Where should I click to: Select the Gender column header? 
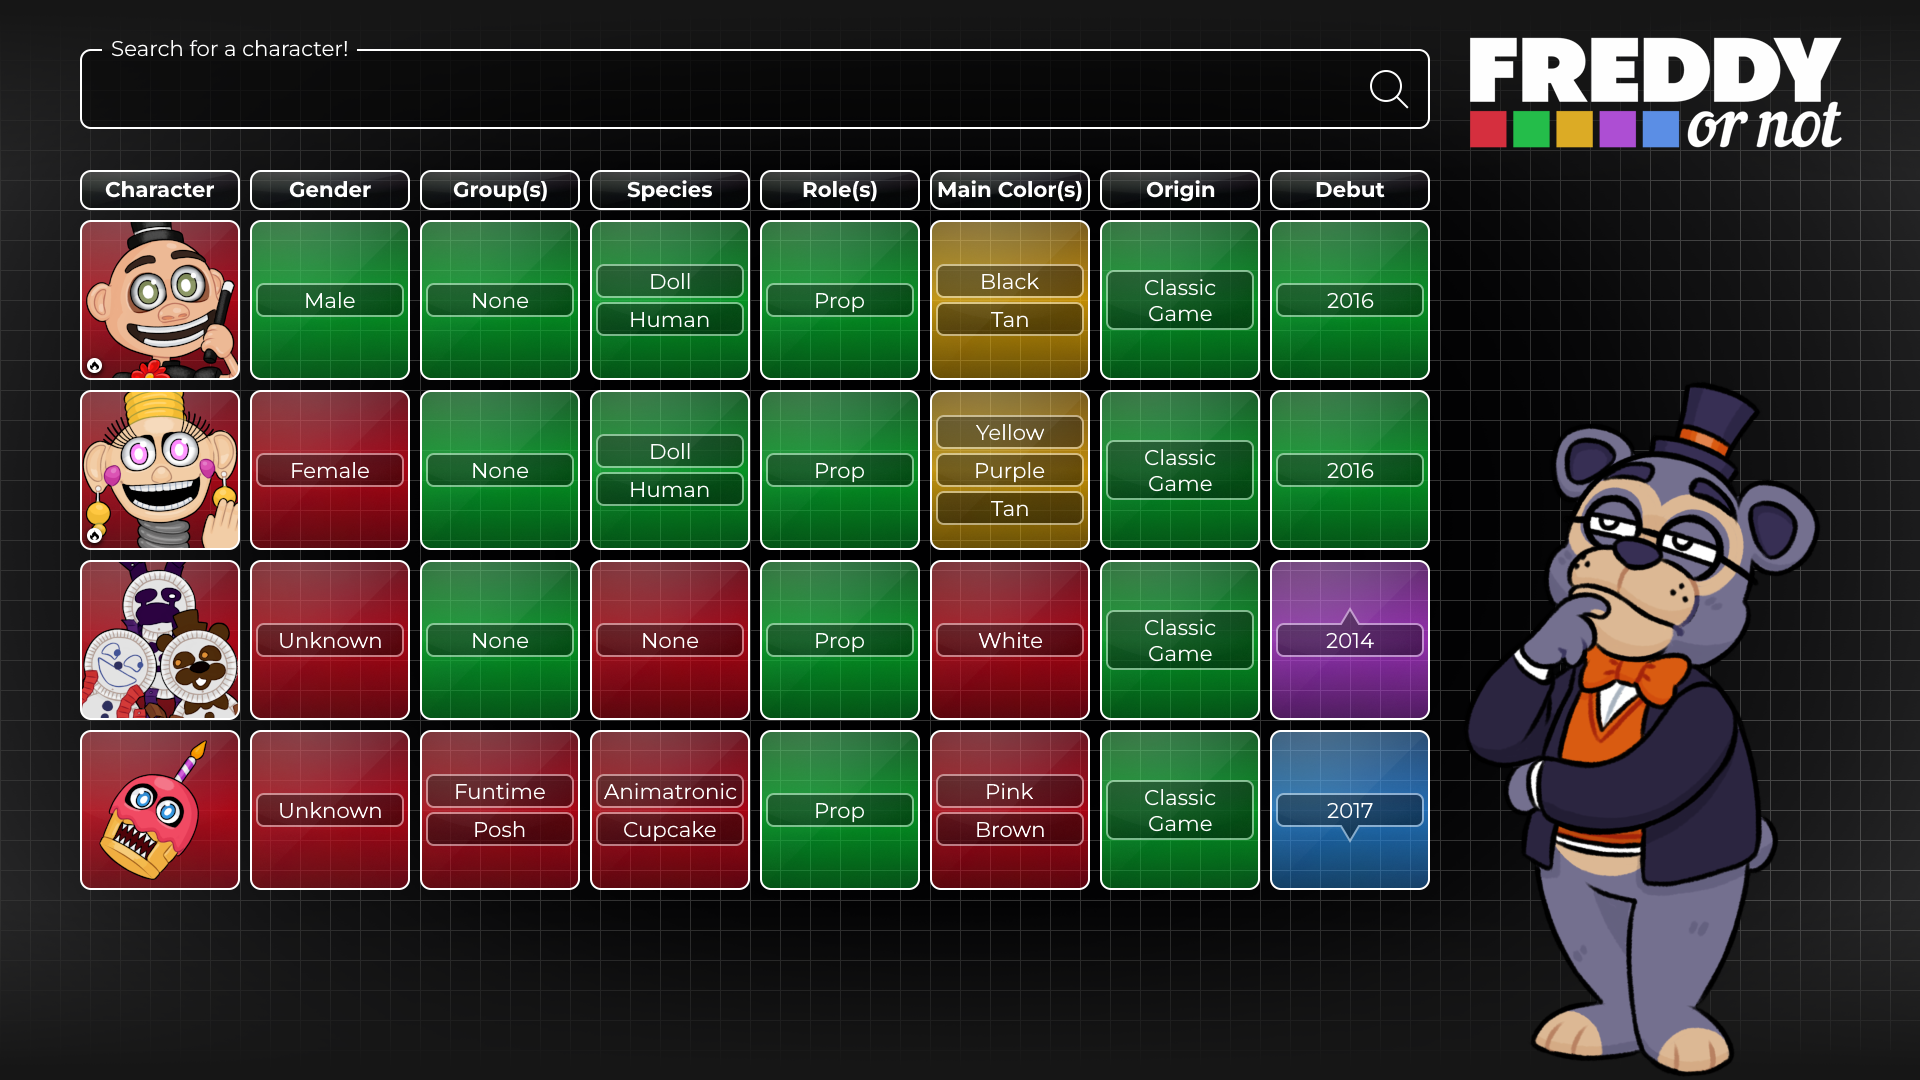point(330,190)
